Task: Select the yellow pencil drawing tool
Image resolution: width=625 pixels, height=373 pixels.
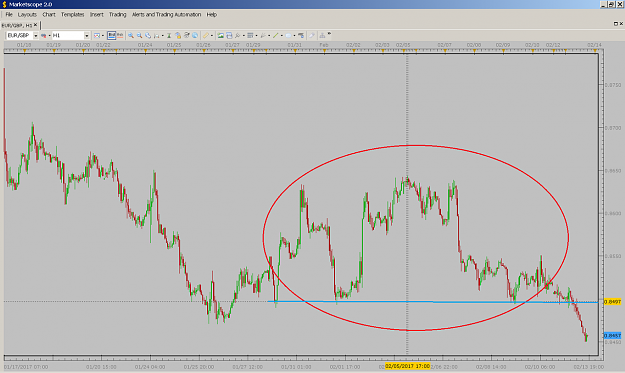Action: coord(206,35)
